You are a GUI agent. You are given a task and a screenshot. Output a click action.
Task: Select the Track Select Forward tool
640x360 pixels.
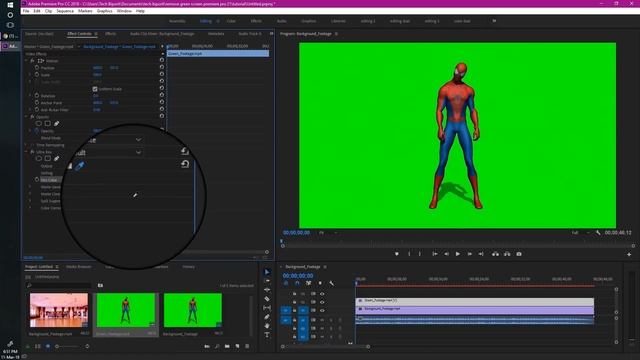pyautogui.click(x=267, y=281)
